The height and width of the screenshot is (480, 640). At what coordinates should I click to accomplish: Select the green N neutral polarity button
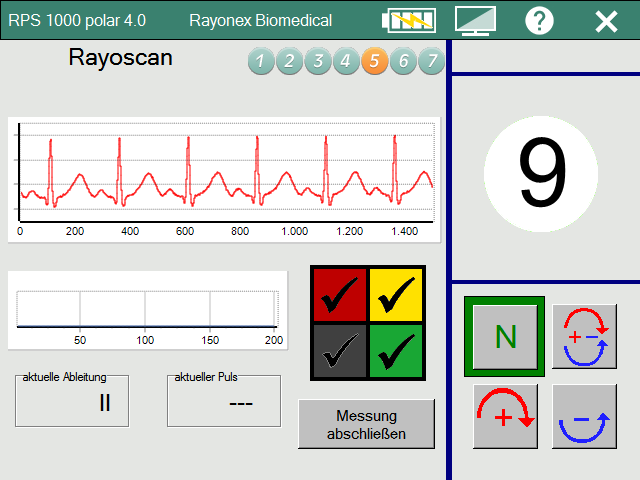click(505, 337)
